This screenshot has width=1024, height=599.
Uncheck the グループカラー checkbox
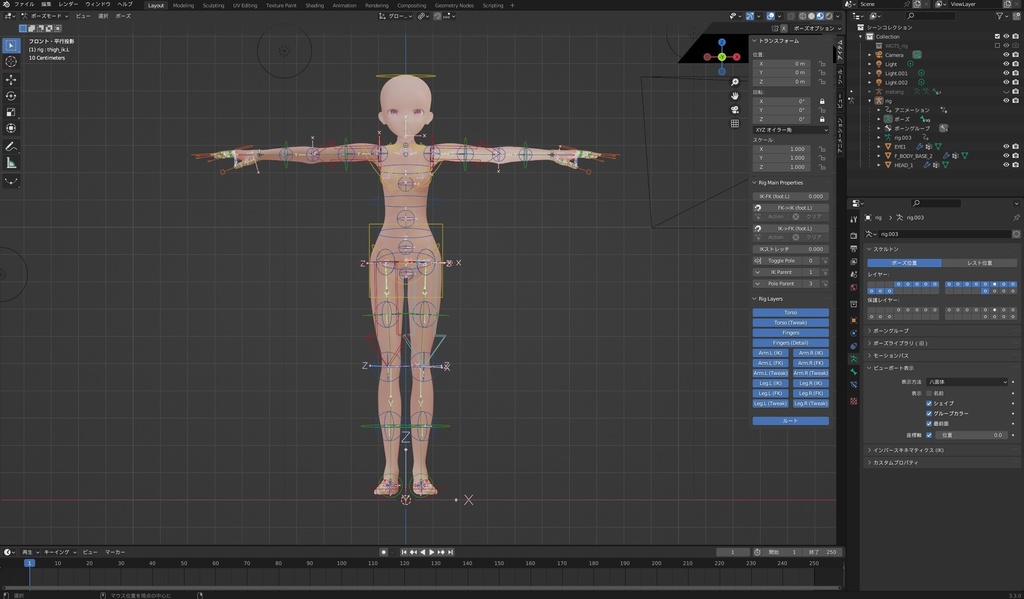point(929,413)
